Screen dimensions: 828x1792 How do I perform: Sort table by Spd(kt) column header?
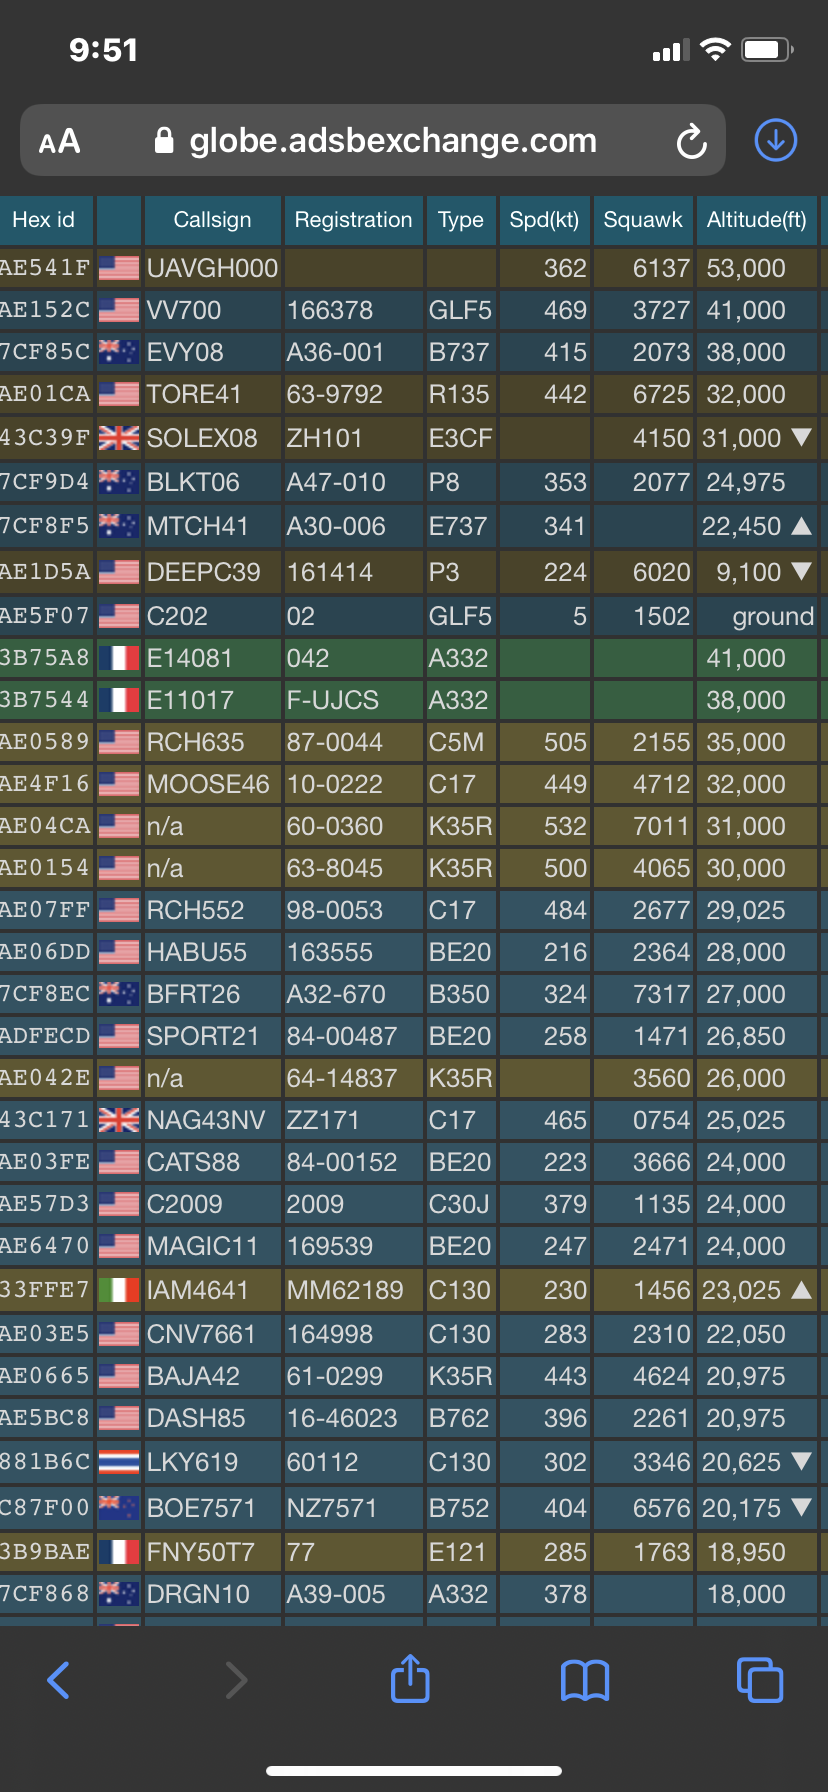point(544,220)
